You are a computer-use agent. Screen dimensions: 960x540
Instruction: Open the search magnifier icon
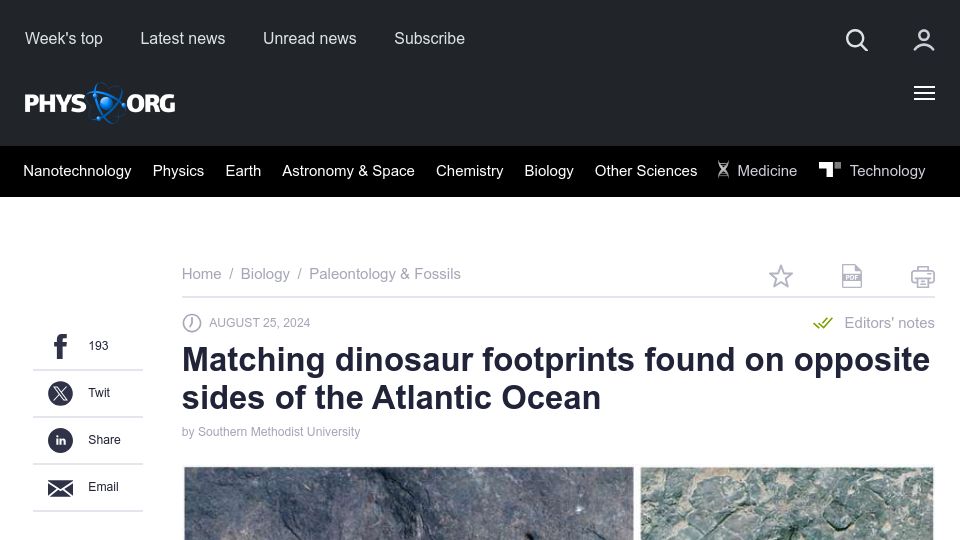857,40
